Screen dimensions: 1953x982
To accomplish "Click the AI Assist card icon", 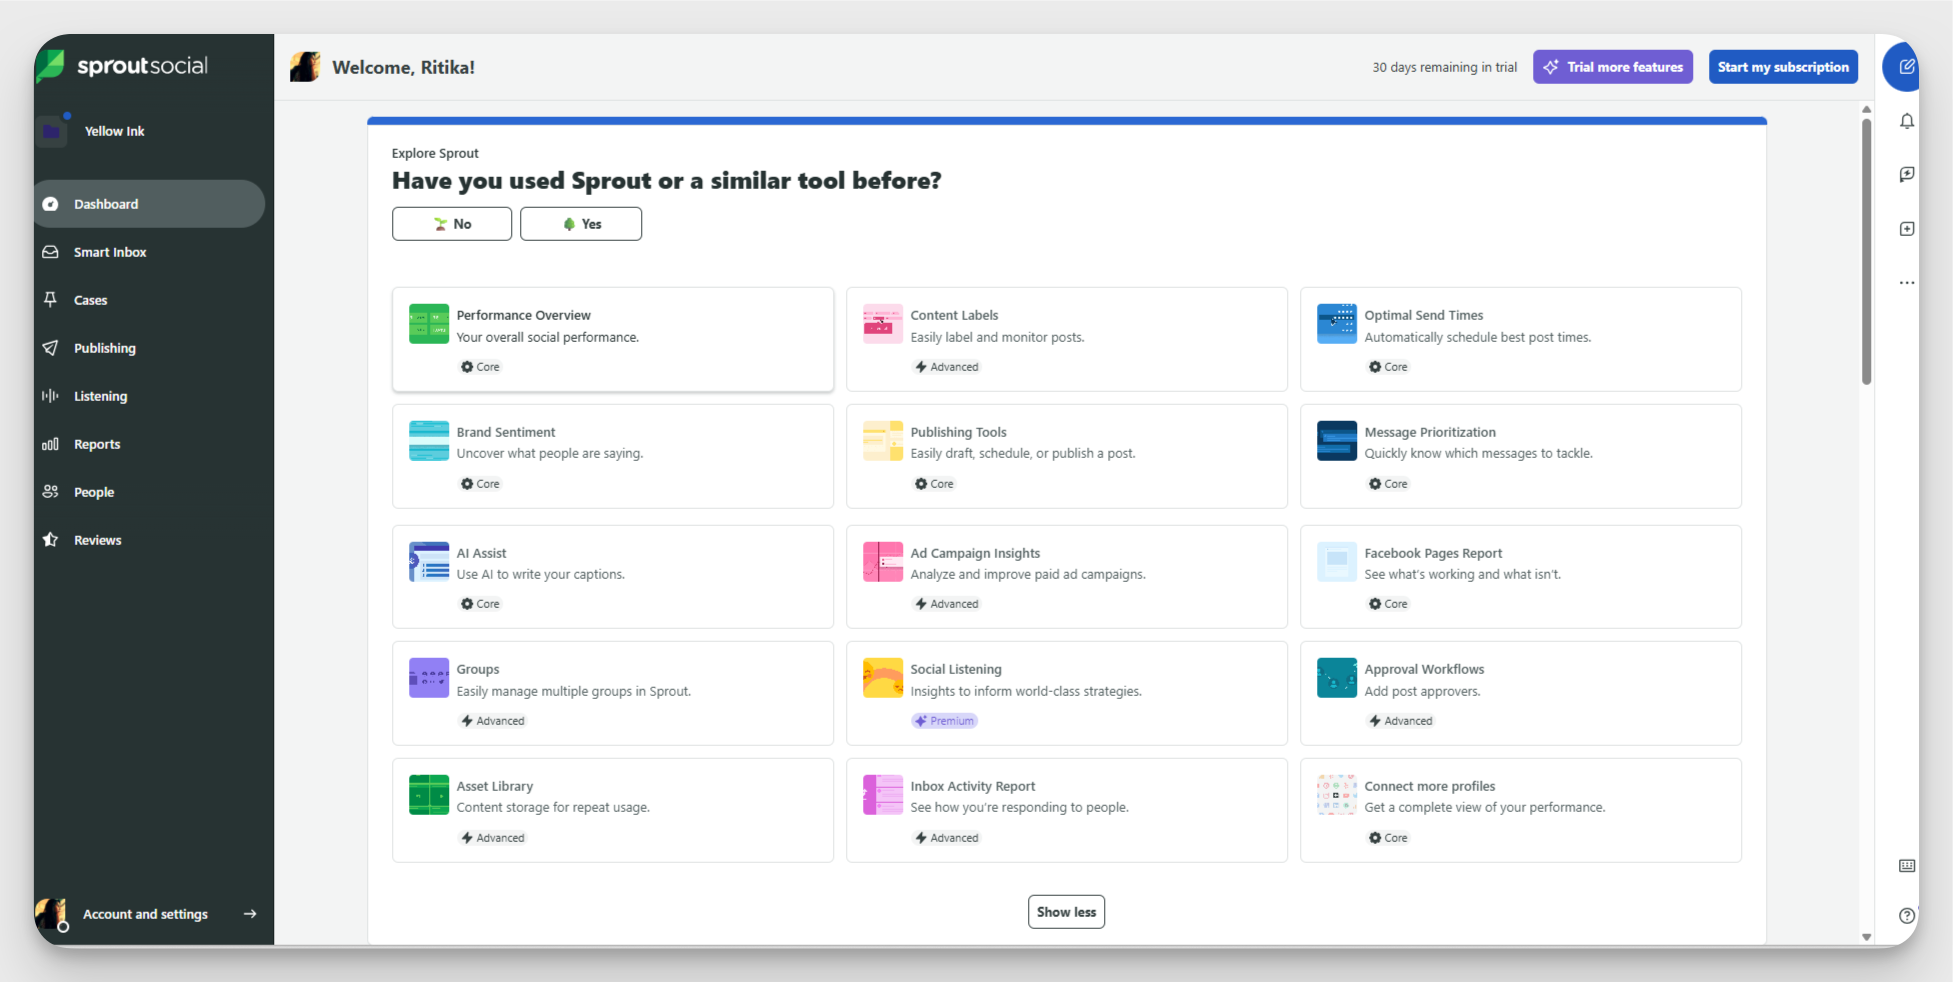I will (429, 562).
